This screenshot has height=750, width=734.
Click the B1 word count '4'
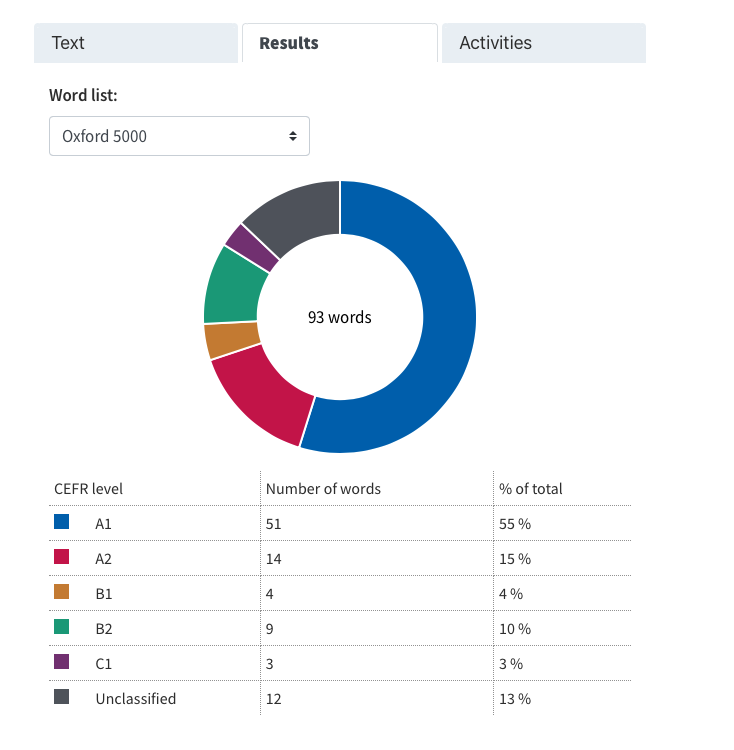click(270, 594)
